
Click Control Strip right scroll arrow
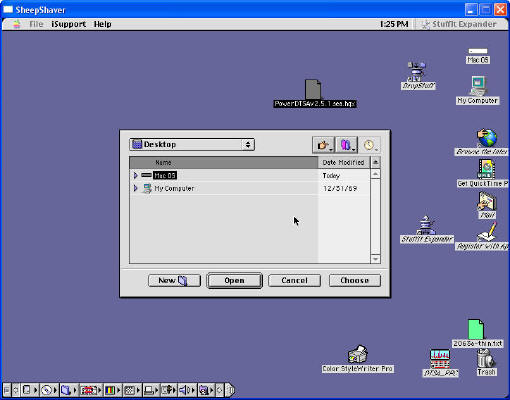(220, 390)
